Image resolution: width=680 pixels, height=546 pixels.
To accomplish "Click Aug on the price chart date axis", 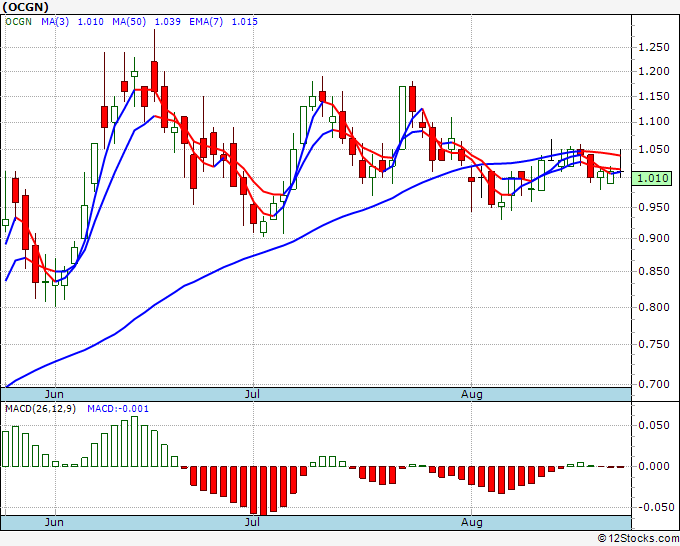I will pyautogui.click(x=471, y=394).
